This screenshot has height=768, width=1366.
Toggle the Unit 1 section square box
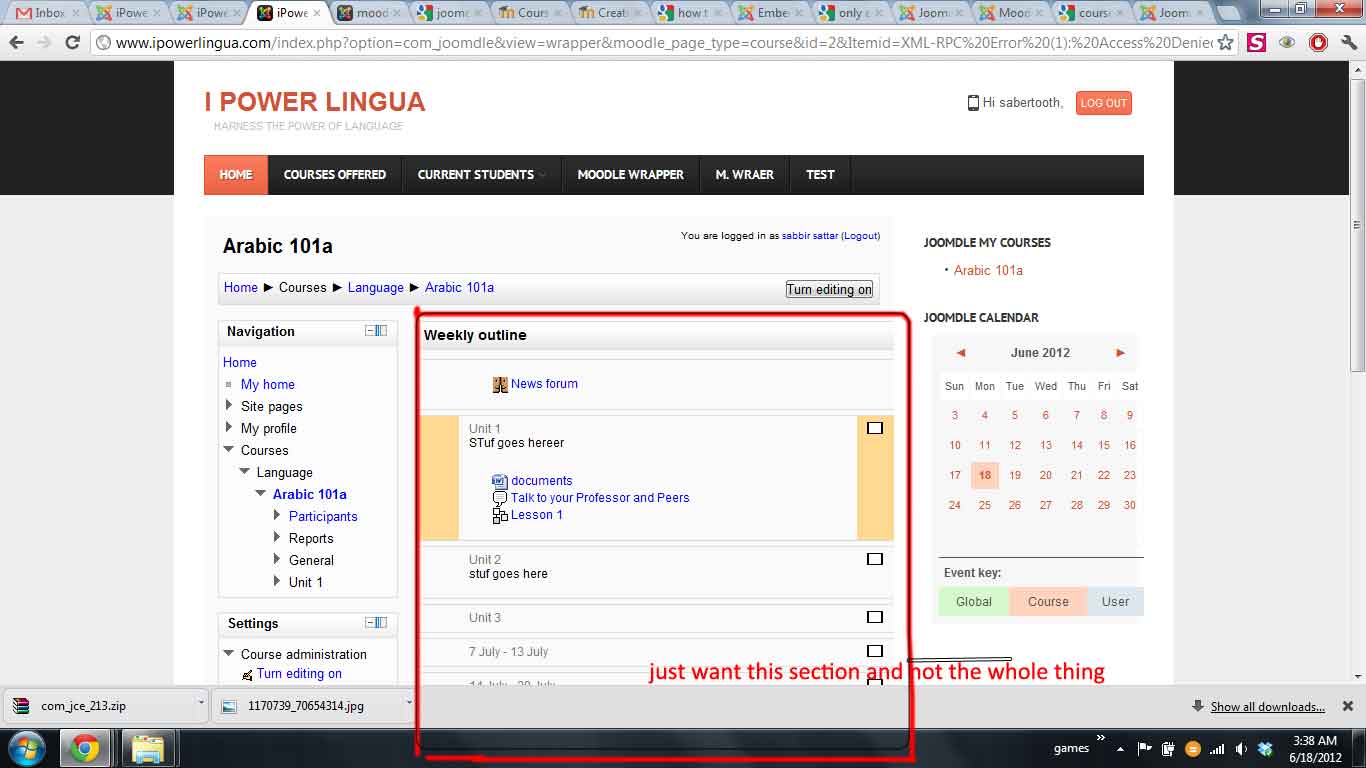tap(875, 428)
